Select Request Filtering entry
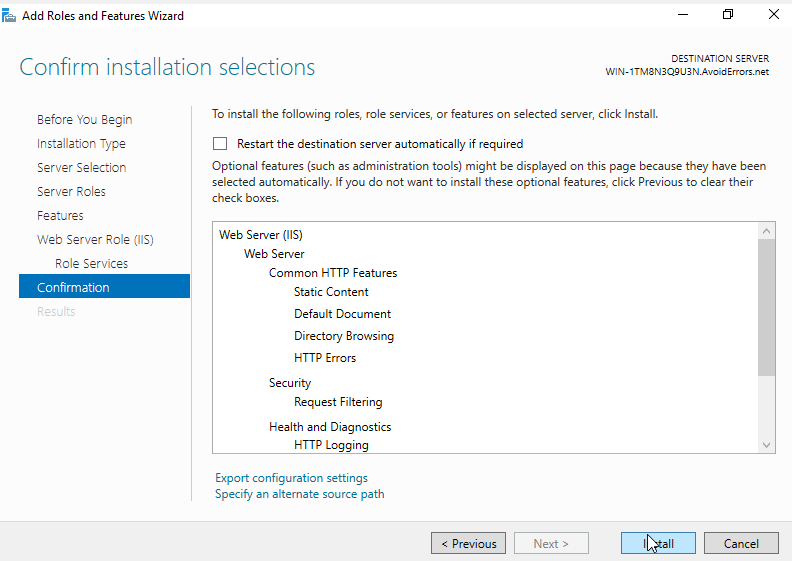This screenshot has height=561, width=792. coord(338,402)
